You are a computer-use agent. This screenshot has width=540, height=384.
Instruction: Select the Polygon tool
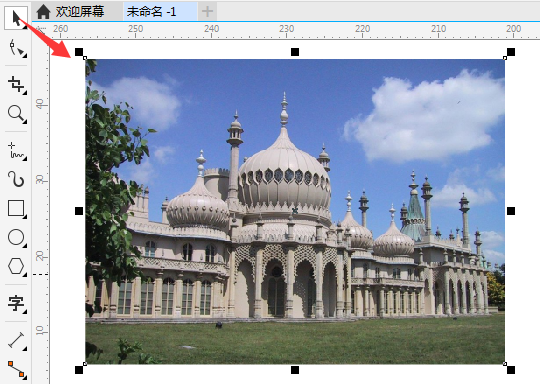[x=16, y=266]
